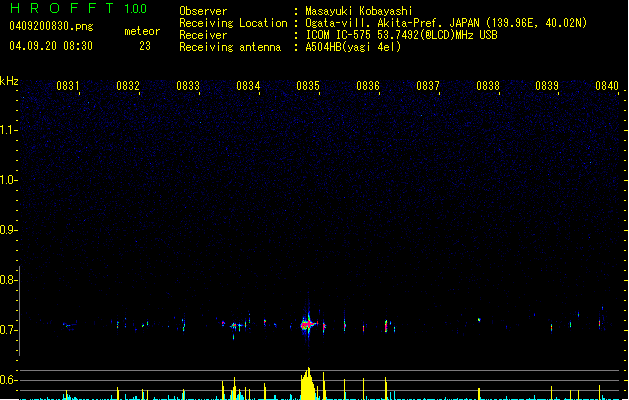Click the strong meteor echo at 0835
This screenshot has height=400, width=629.
[x=308, y=323]
